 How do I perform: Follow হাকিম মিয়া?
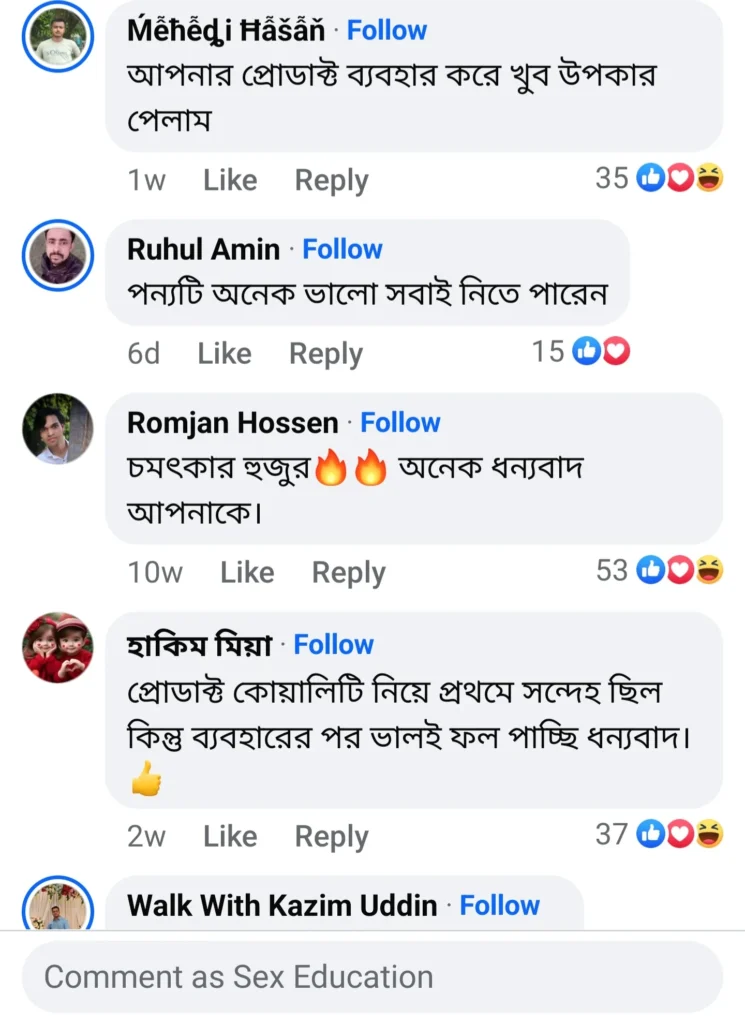[x=333, y=645]
